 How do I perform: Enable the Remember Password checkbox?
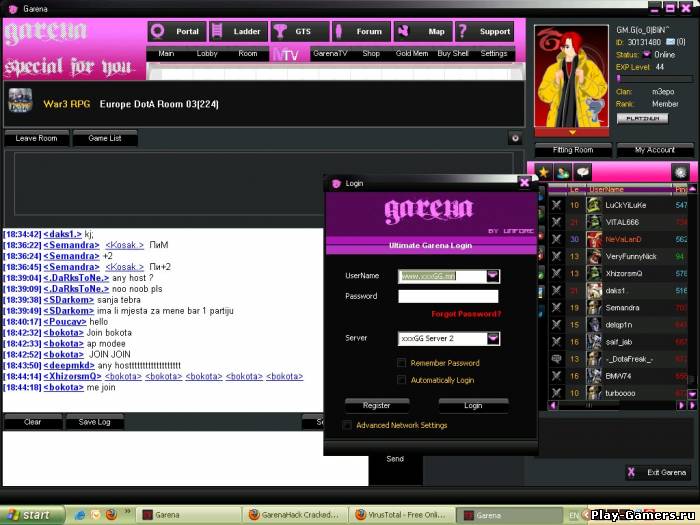click(401, 362)
